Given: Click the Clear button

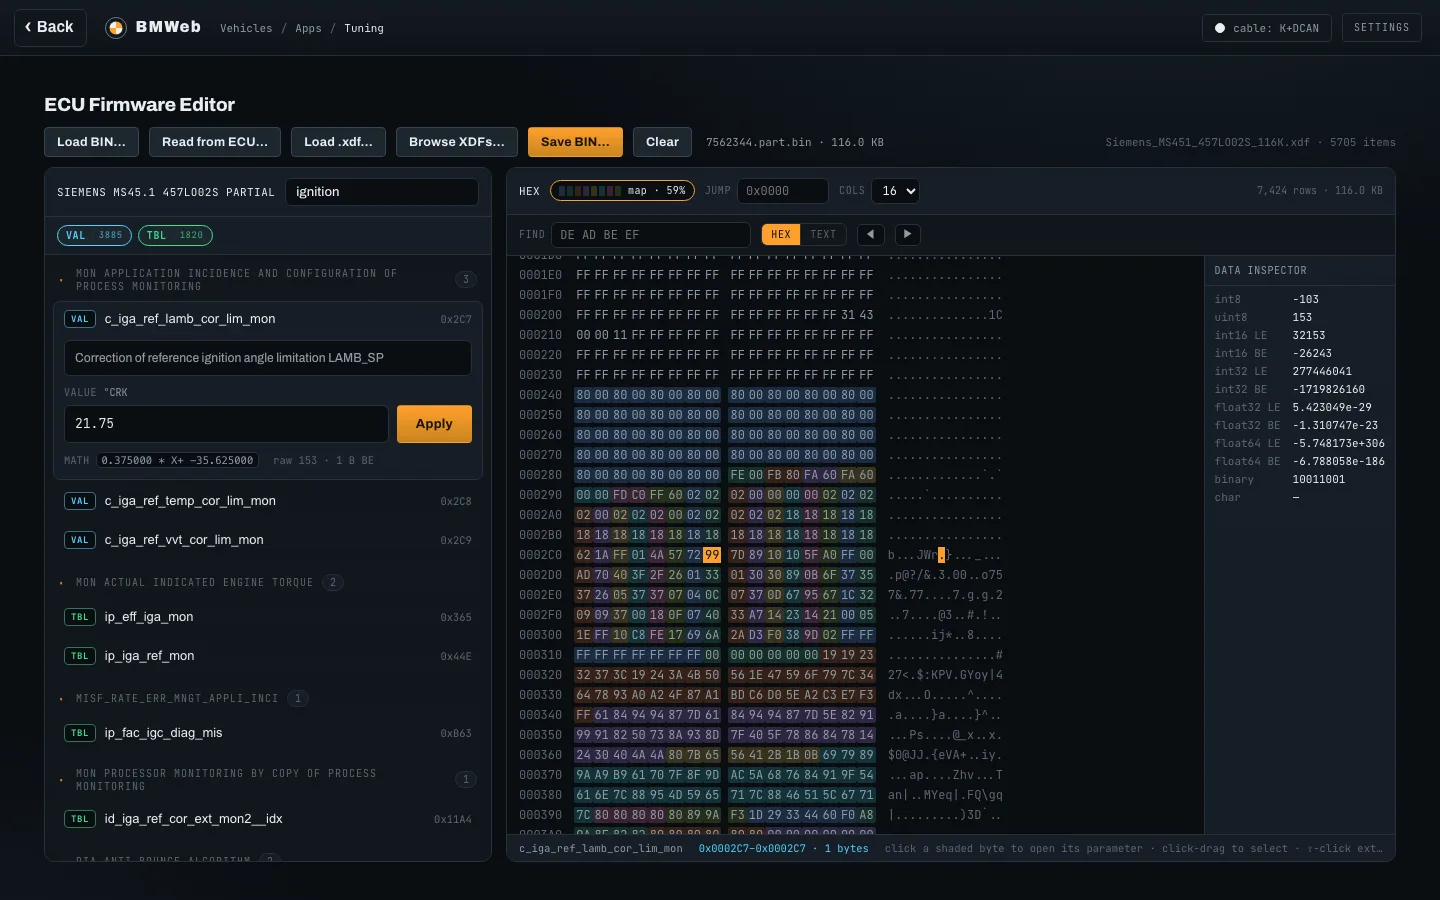Looking at the screenshot, I should click(x=662, y=142).
